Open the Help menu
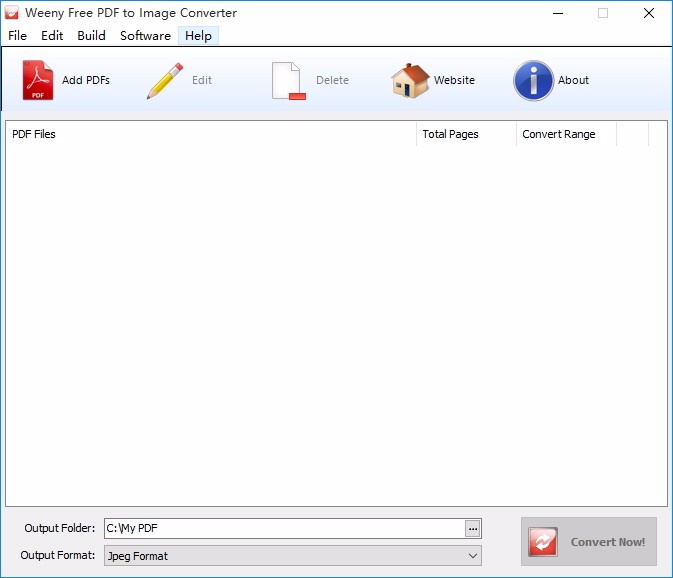Image resolution: width=673 pixels, height=578 pixels. pyautogui.click(x=198, y=36)
